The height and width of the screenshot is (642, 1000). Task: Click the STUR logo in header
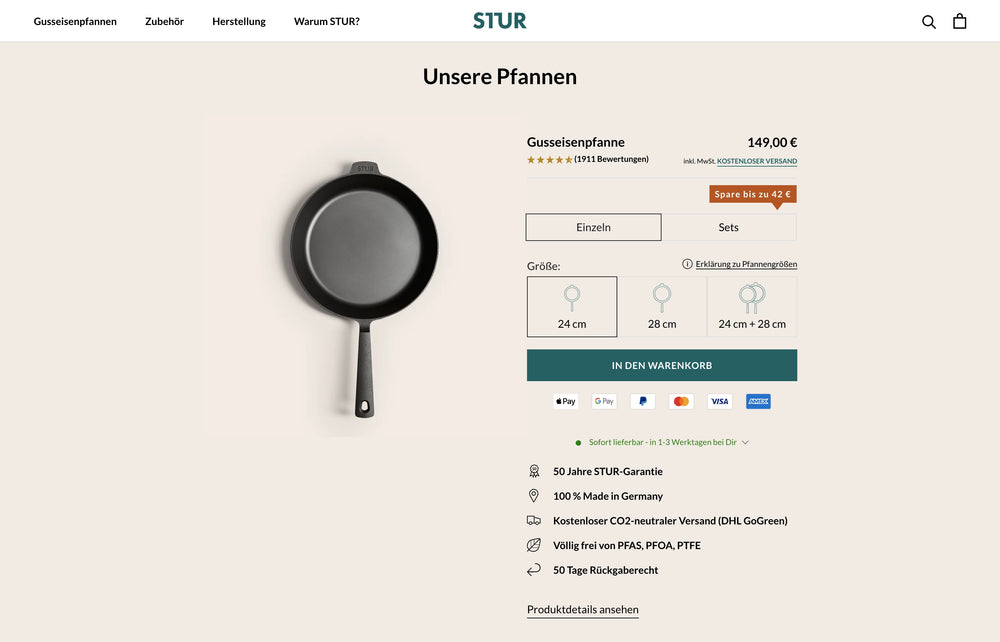point(499,21)
